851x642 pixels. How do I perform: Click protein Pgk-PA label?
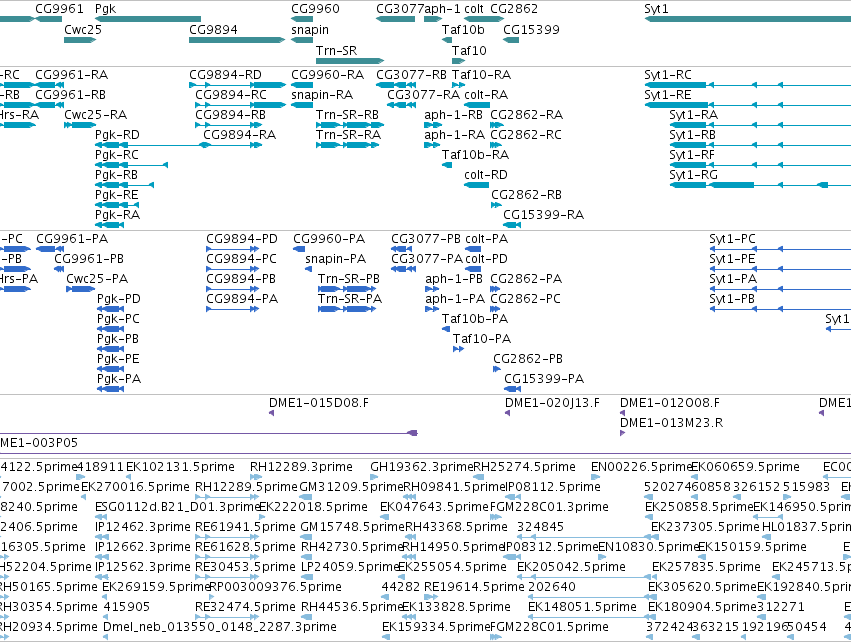[119, 379]
